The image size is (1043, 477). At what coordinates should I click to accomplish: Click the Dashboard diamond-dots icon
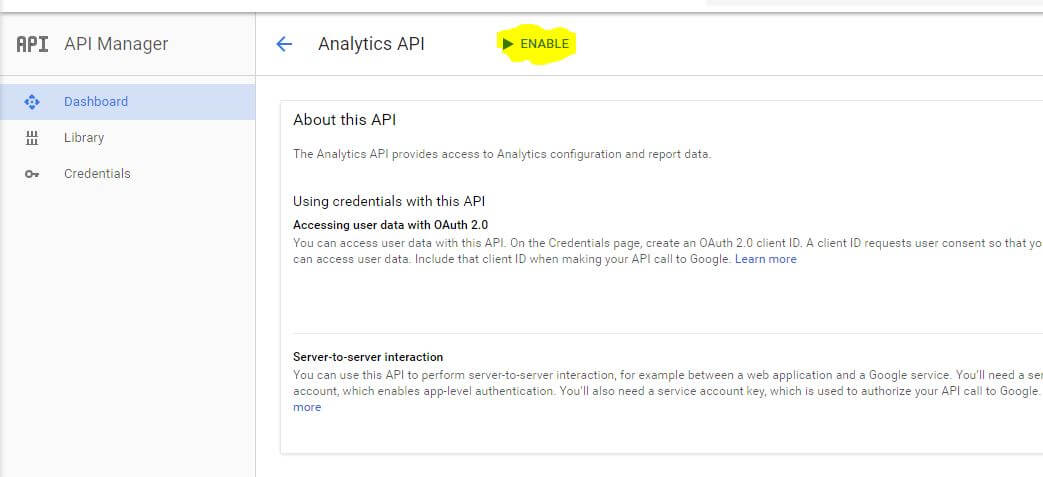click(32, 102)
